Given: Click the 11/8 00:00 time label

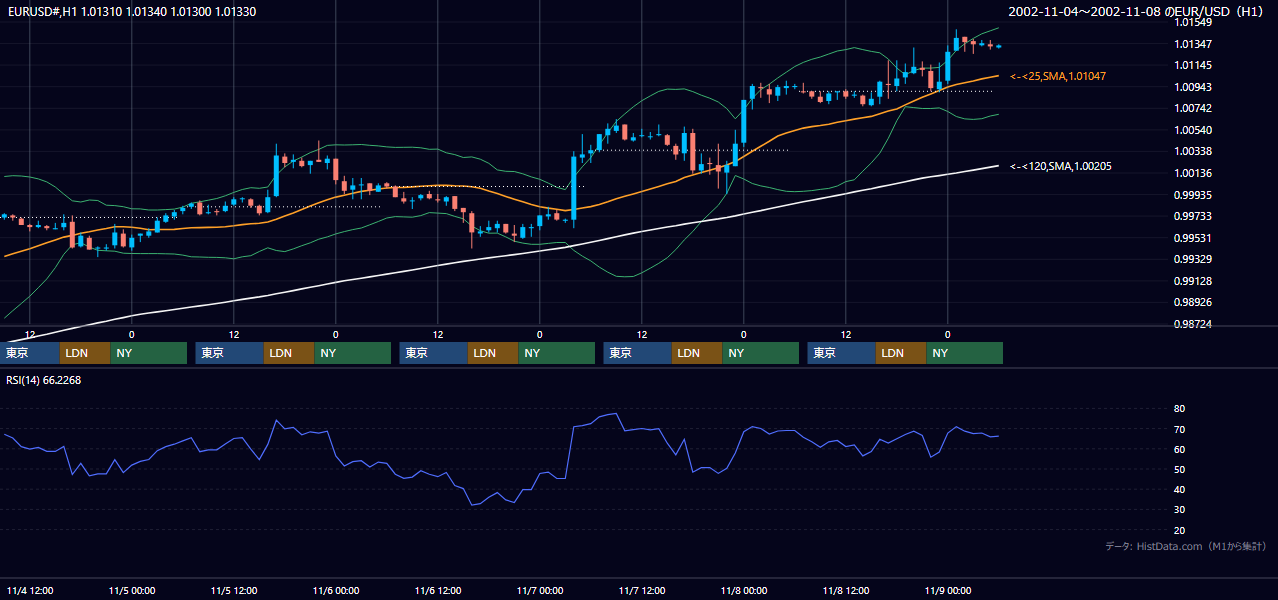Looking at the screenshot, I should [744, 590].
